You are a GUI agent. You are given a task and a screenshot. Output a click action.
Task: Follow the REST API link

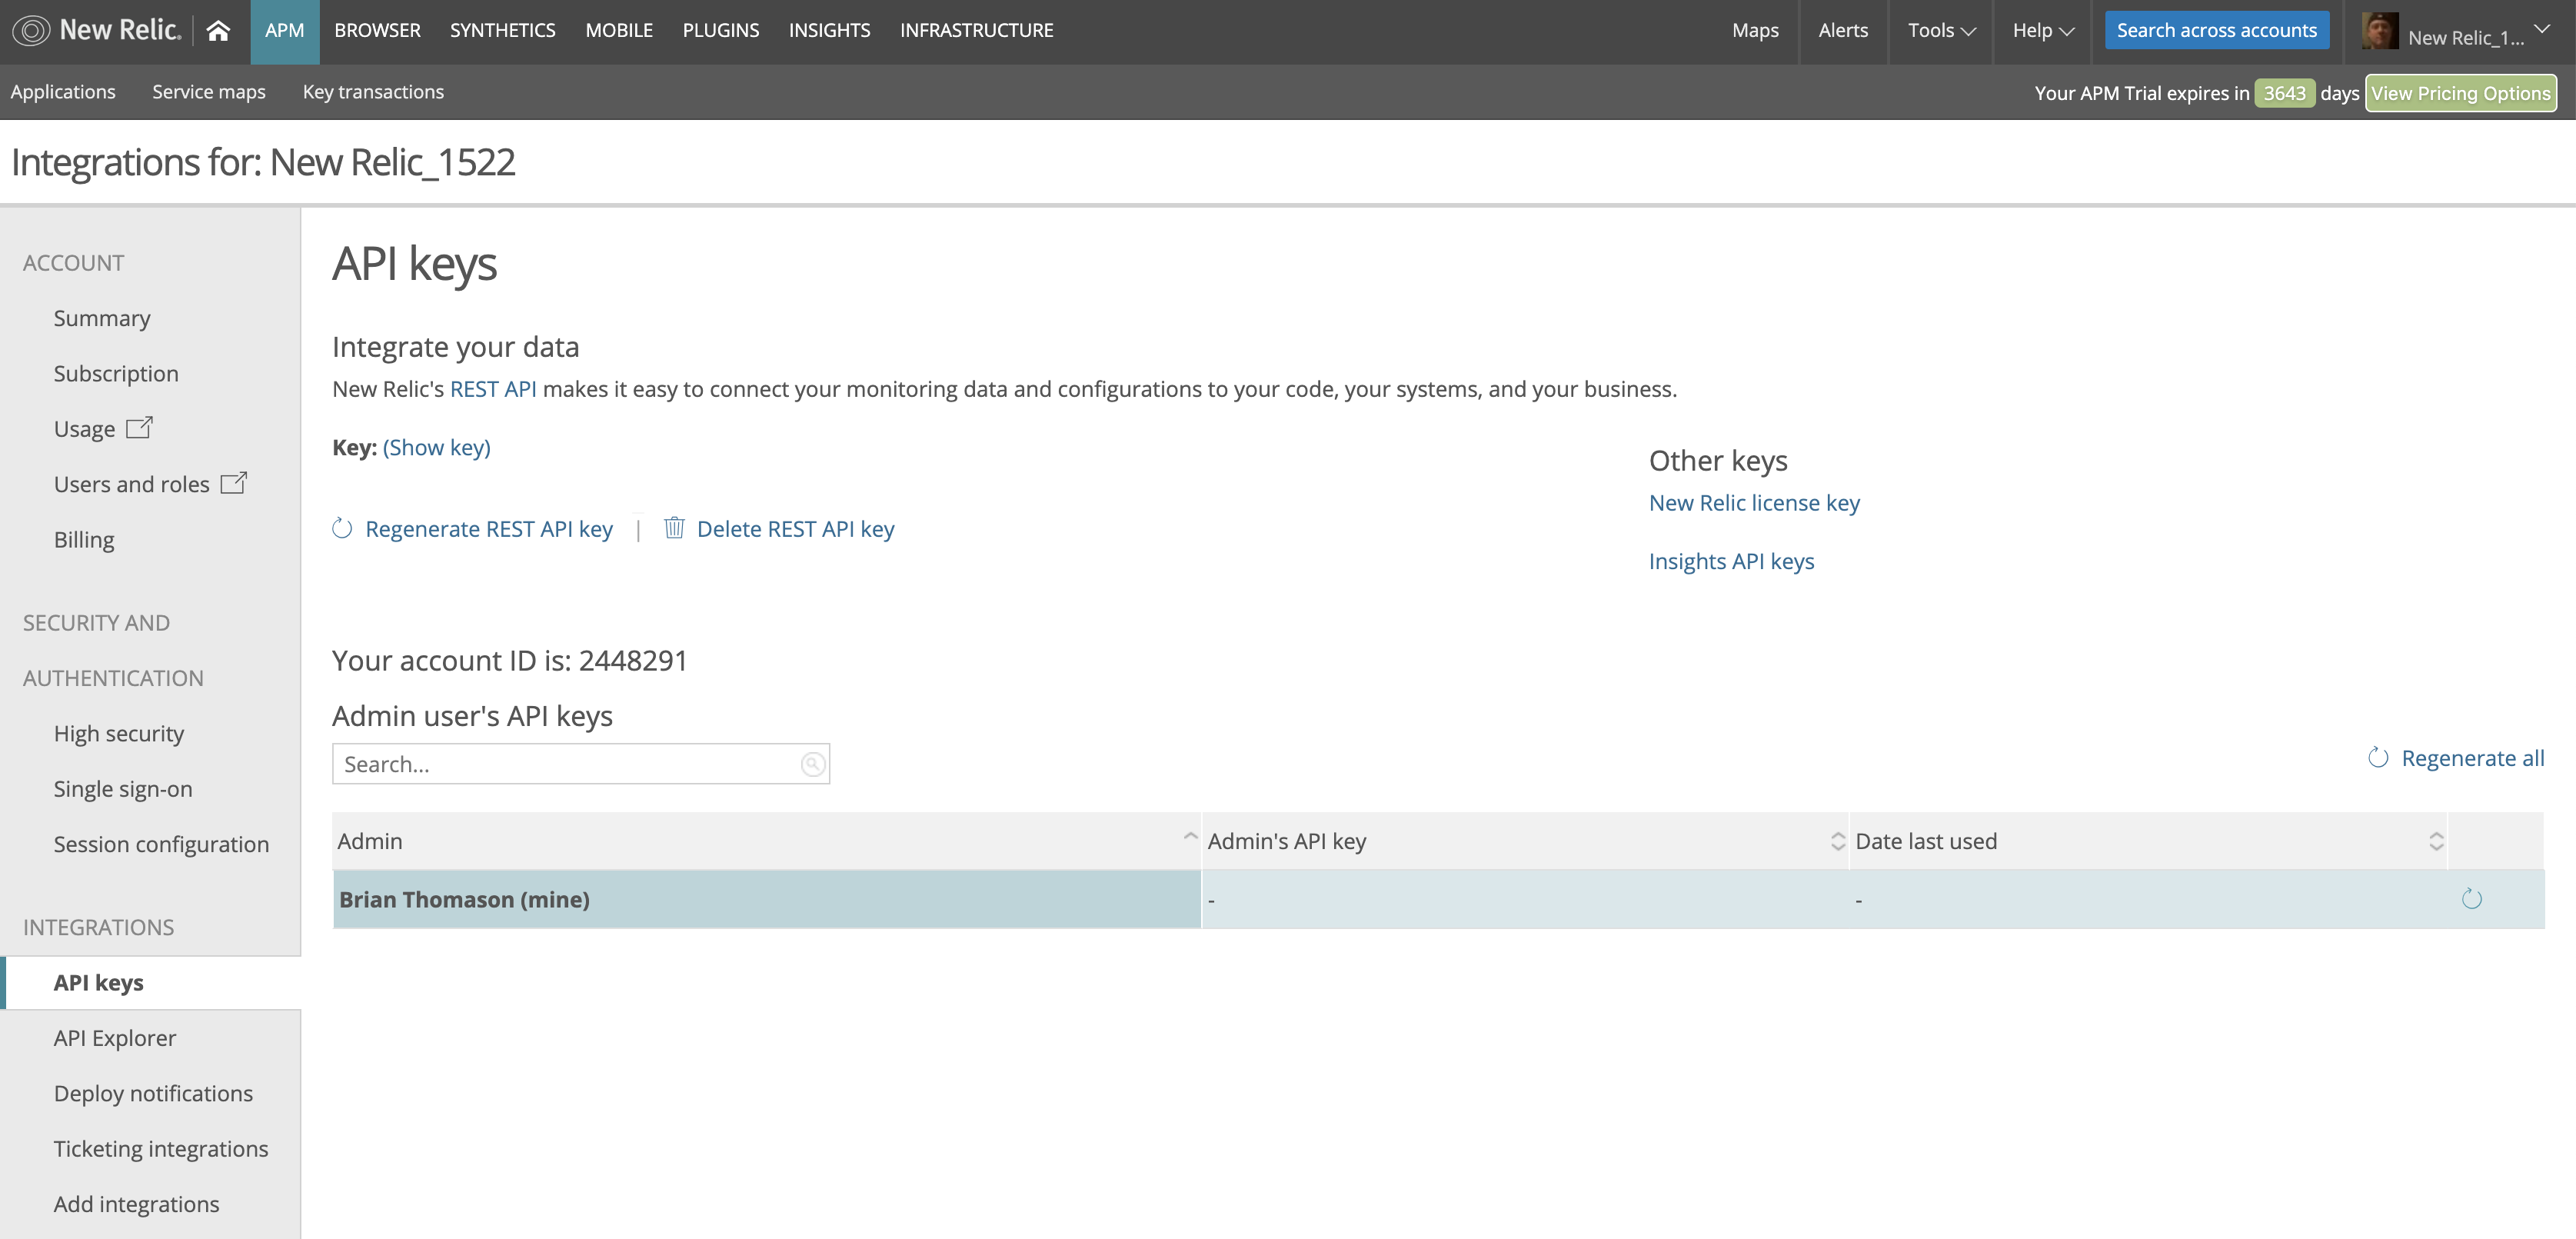point(493,389)
